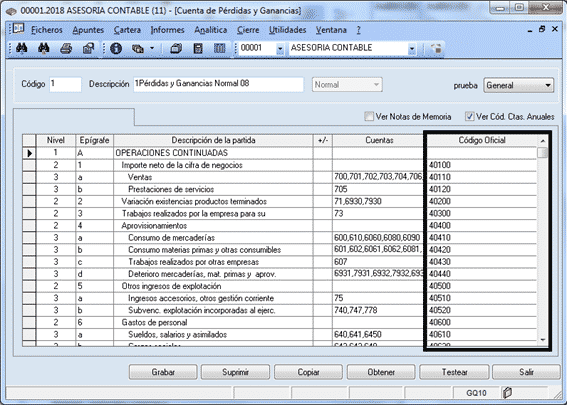Click the Consumo de mercaderías cell
This screenshot has width=567, height=405.
point(213,238)
